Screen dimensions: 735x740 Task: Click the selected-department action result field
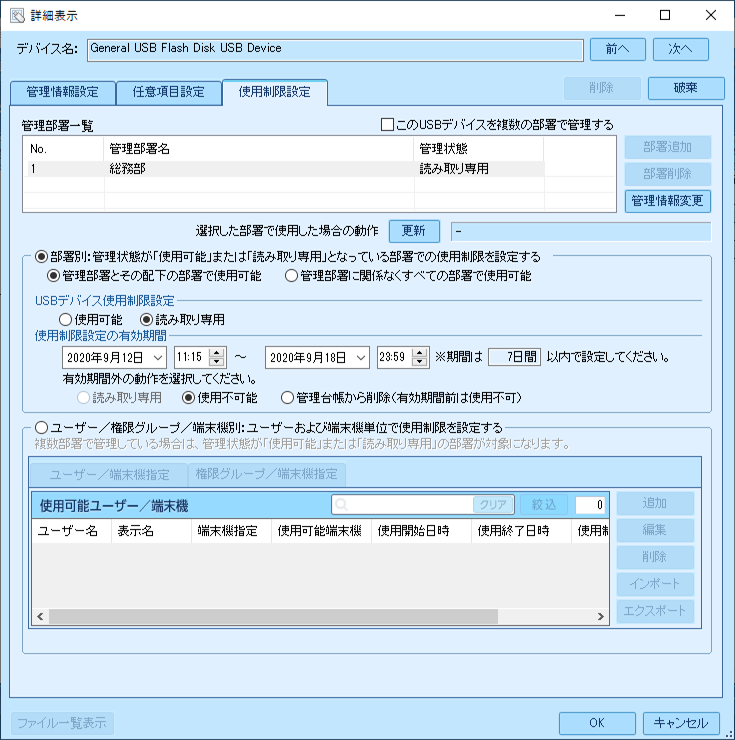click(581, 232)
